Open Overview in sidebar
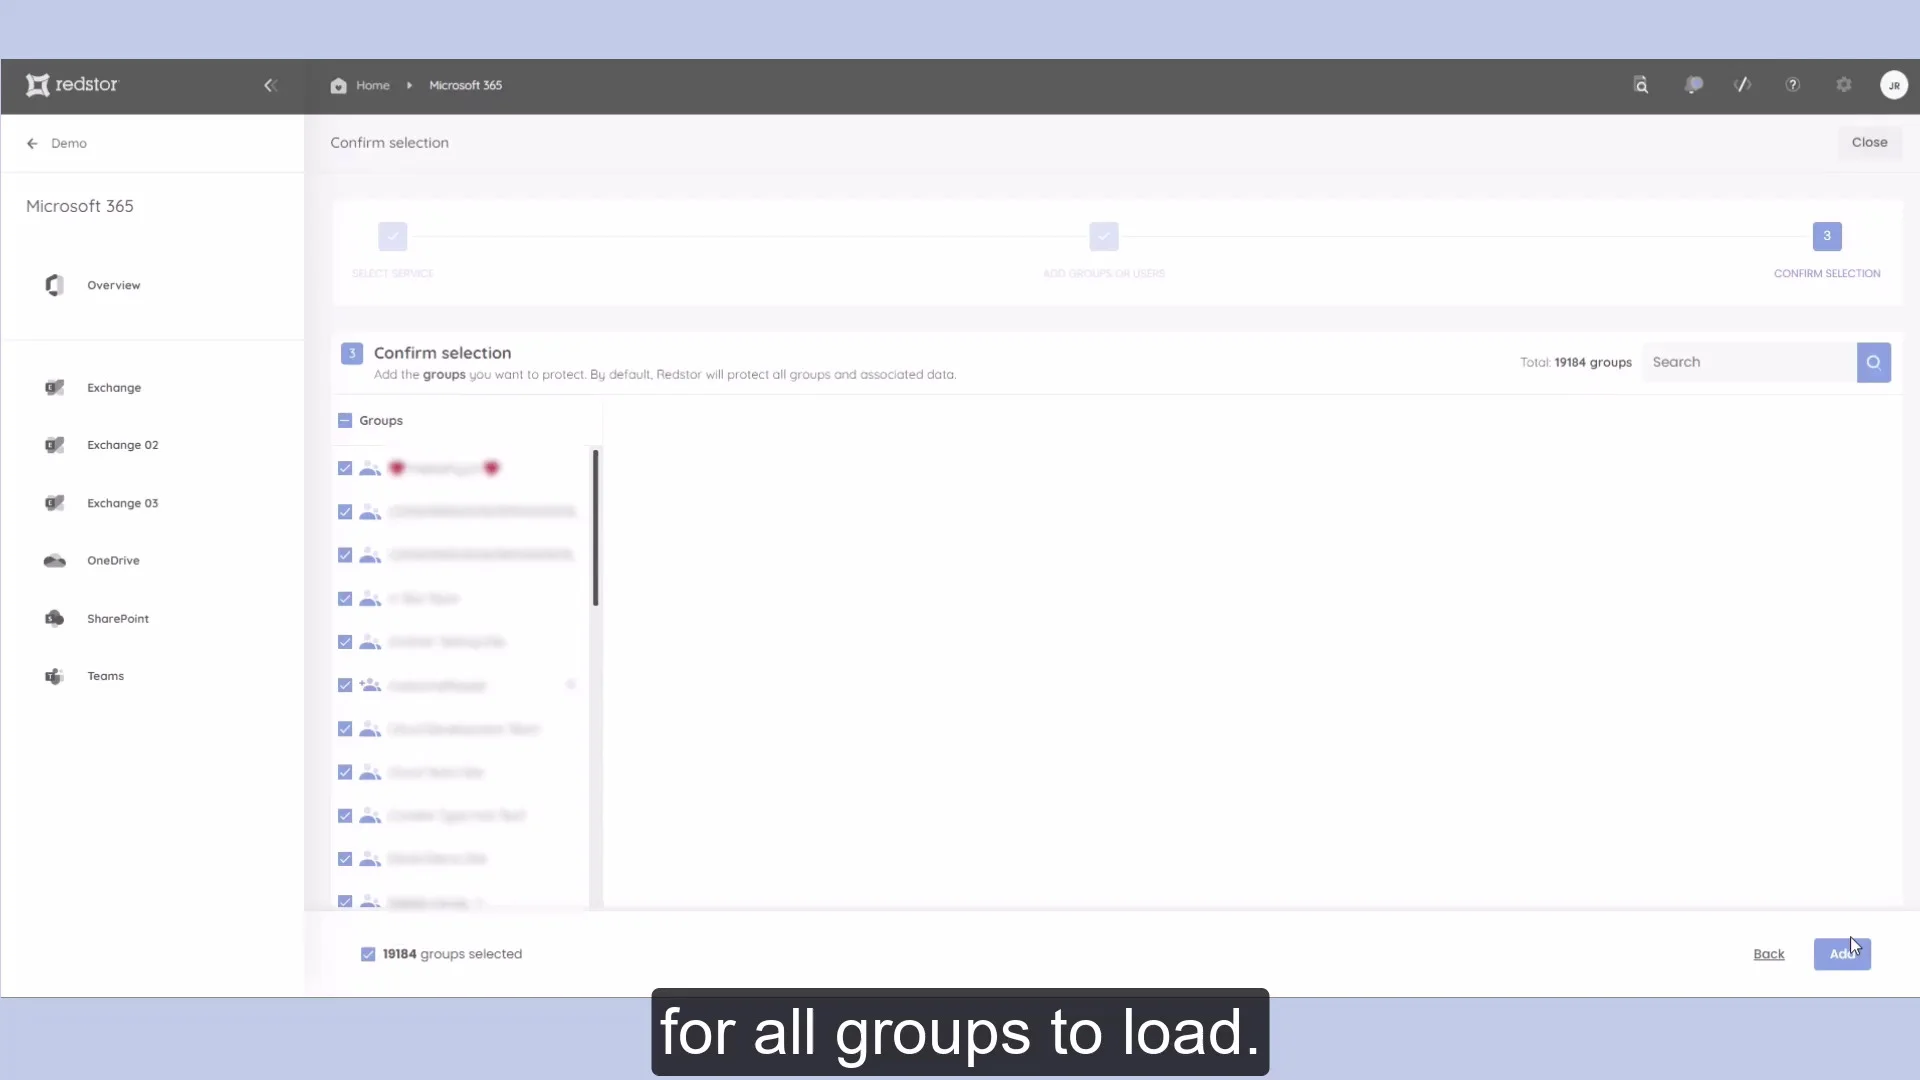The width and height of the screenshot is (1920, 1080). tap(114, 286)
